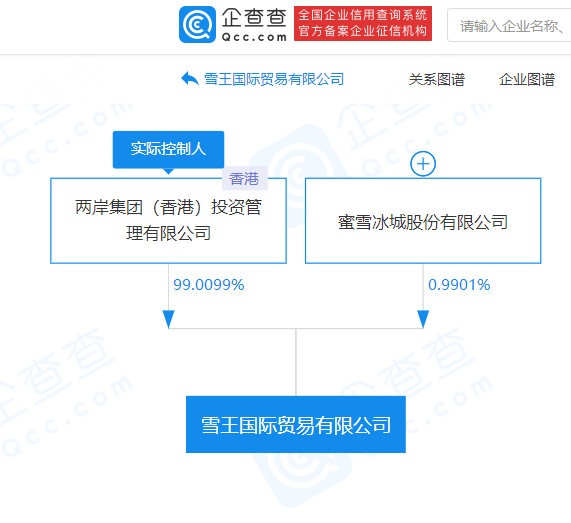Screen dimensions: 571x523
Task: Click the 企查查 brand name text
Action: click(254, 17)
